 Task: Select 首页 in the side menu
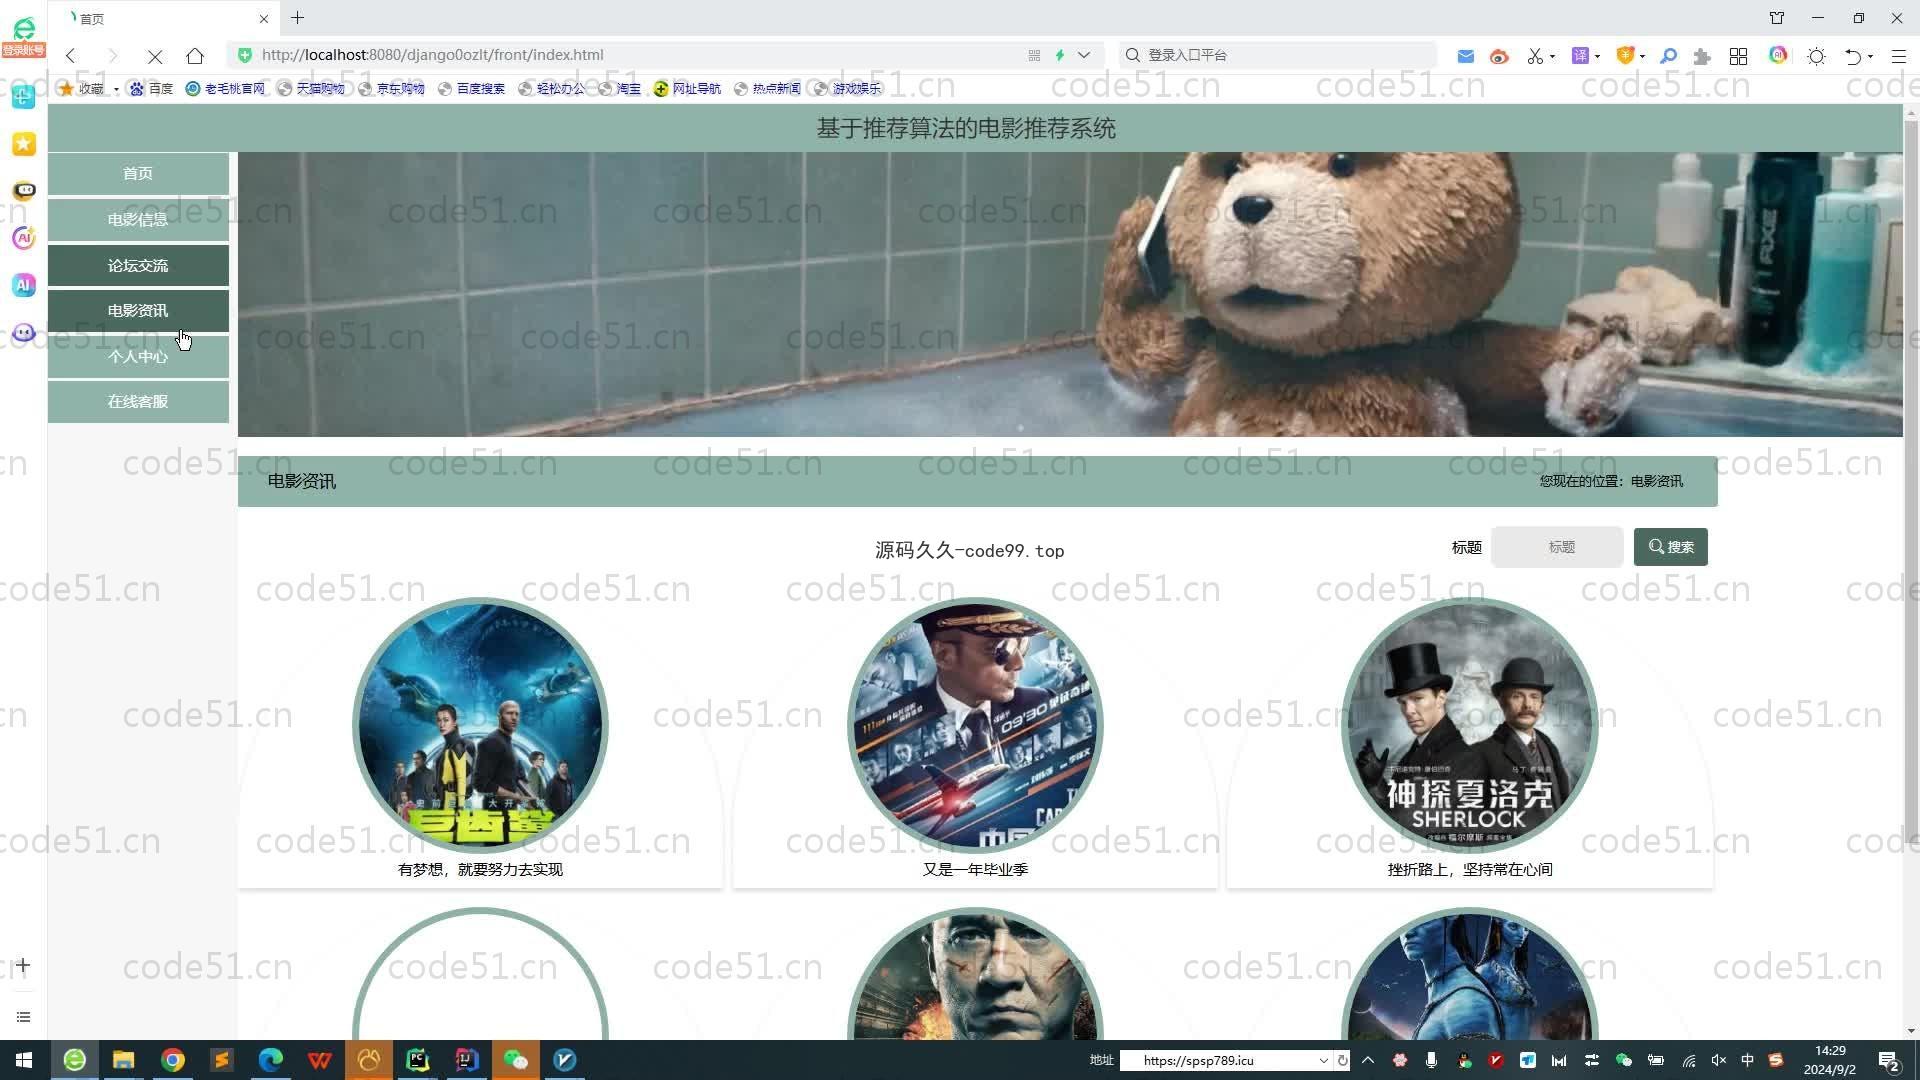pos(138,174)
